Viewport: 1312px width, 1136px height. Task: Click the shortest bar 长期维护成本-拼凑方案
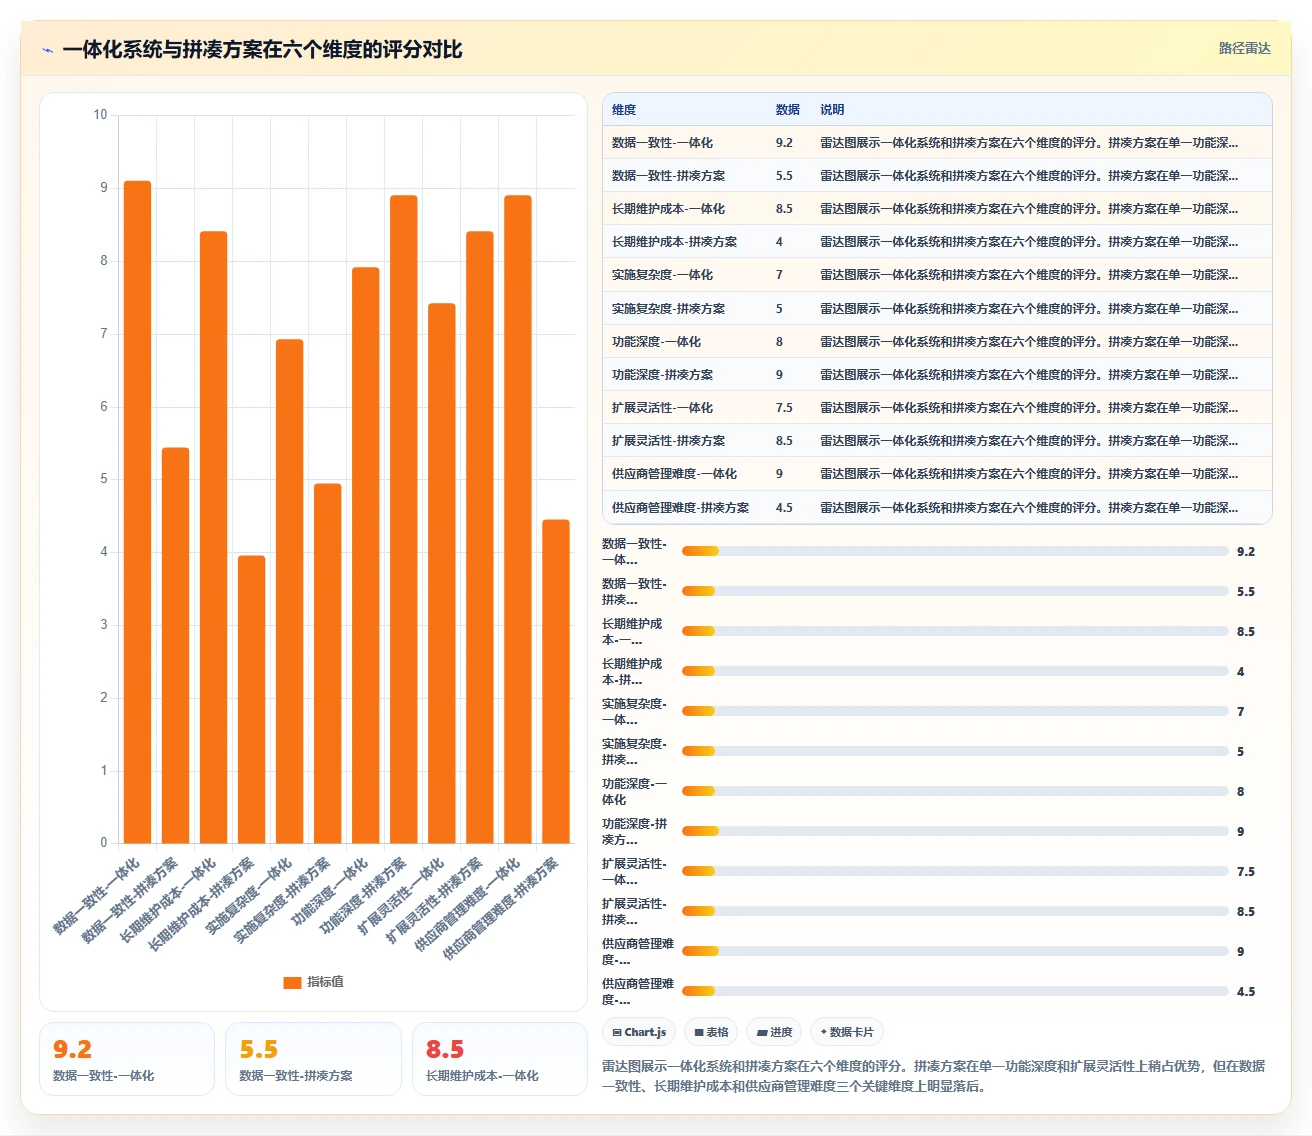[251, 699]
